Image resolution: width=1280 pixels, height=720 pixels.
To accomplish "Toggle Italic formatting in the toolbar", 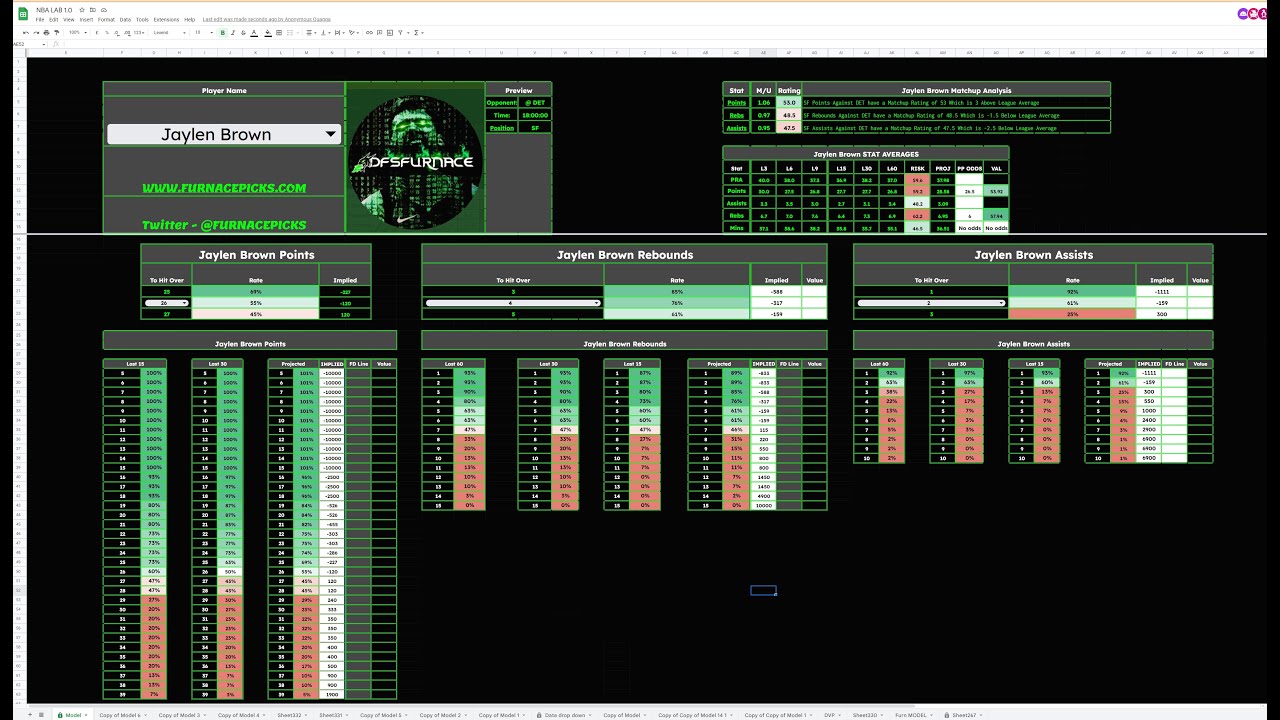I will click(x=233, y=32).
